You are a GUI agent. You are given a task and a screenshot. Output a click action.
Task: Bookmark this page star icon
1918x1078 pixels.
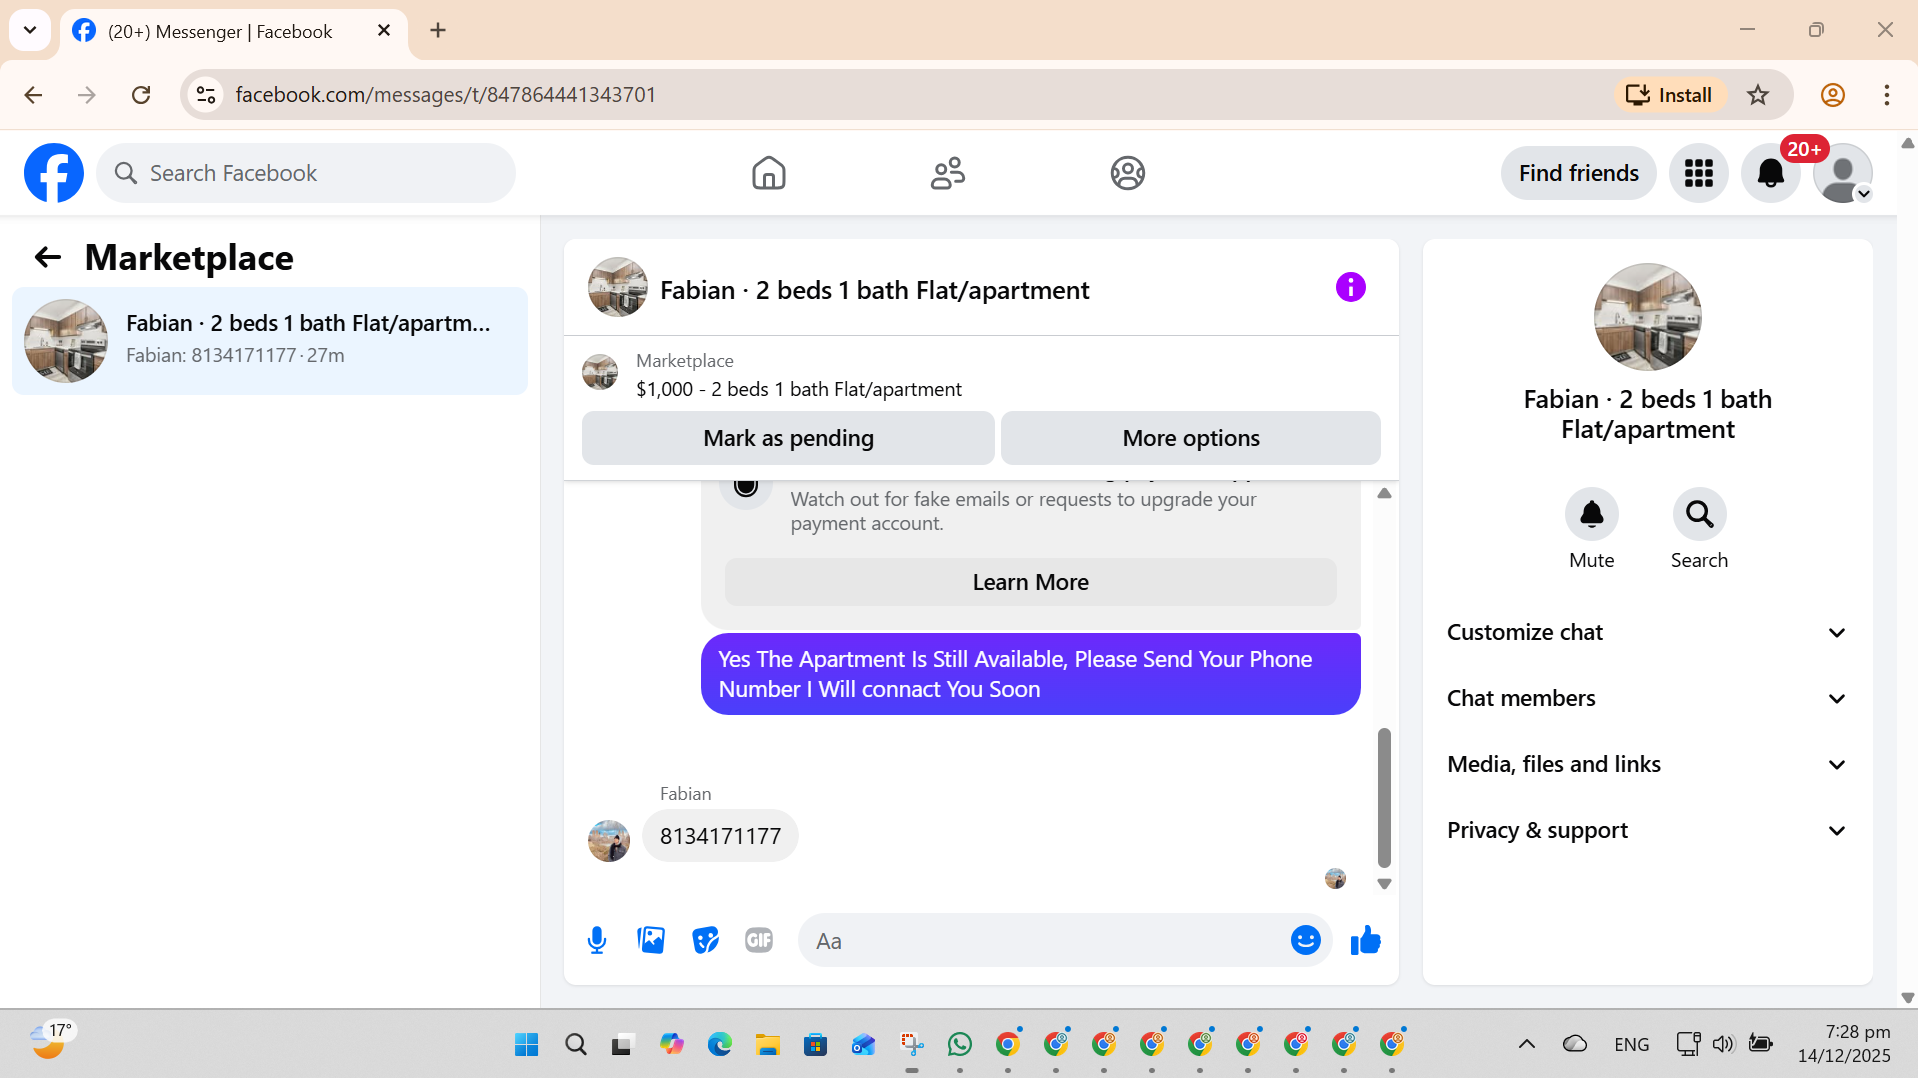[1757, 95]
